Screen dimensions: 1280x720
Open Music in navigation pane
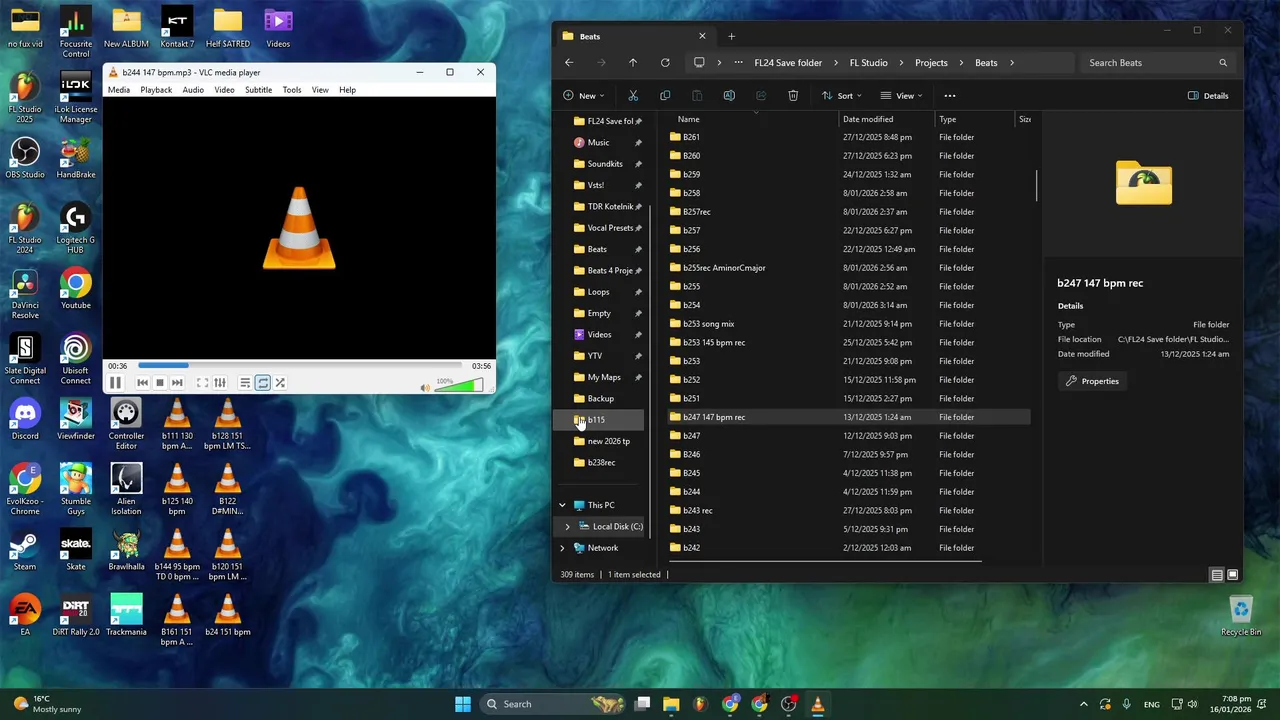pyautogui.click(x=598, y=143)
